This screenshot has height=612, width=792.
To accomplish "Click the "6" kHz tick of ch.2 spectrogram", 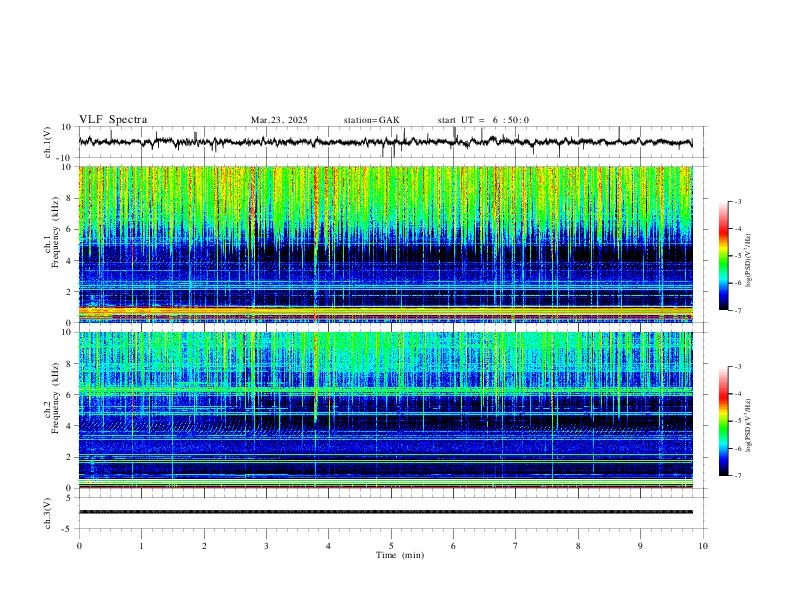I will point(70,395).
